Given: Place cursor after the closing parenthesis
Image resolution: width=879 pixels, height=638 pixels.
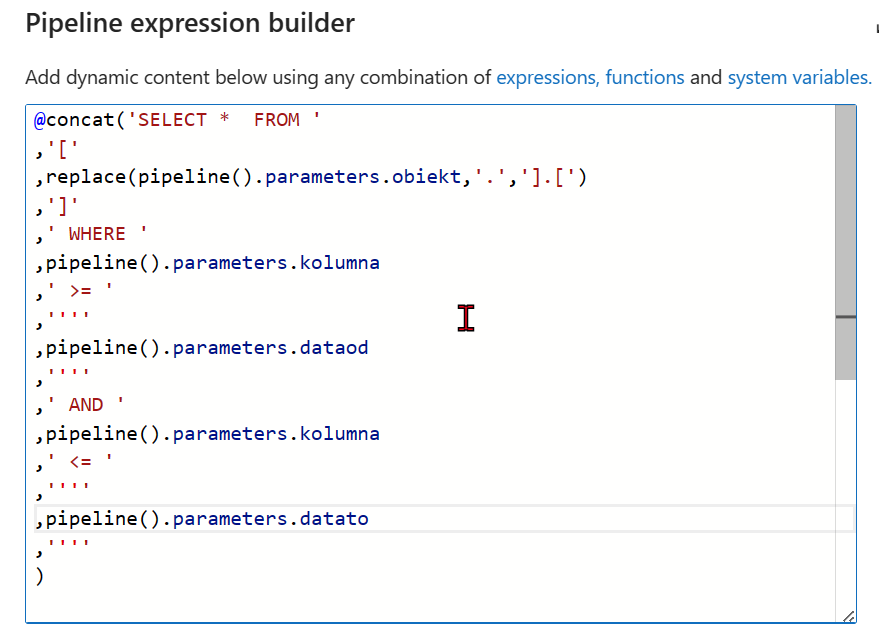Looking at the screenshot, I should tap(46, 576).
